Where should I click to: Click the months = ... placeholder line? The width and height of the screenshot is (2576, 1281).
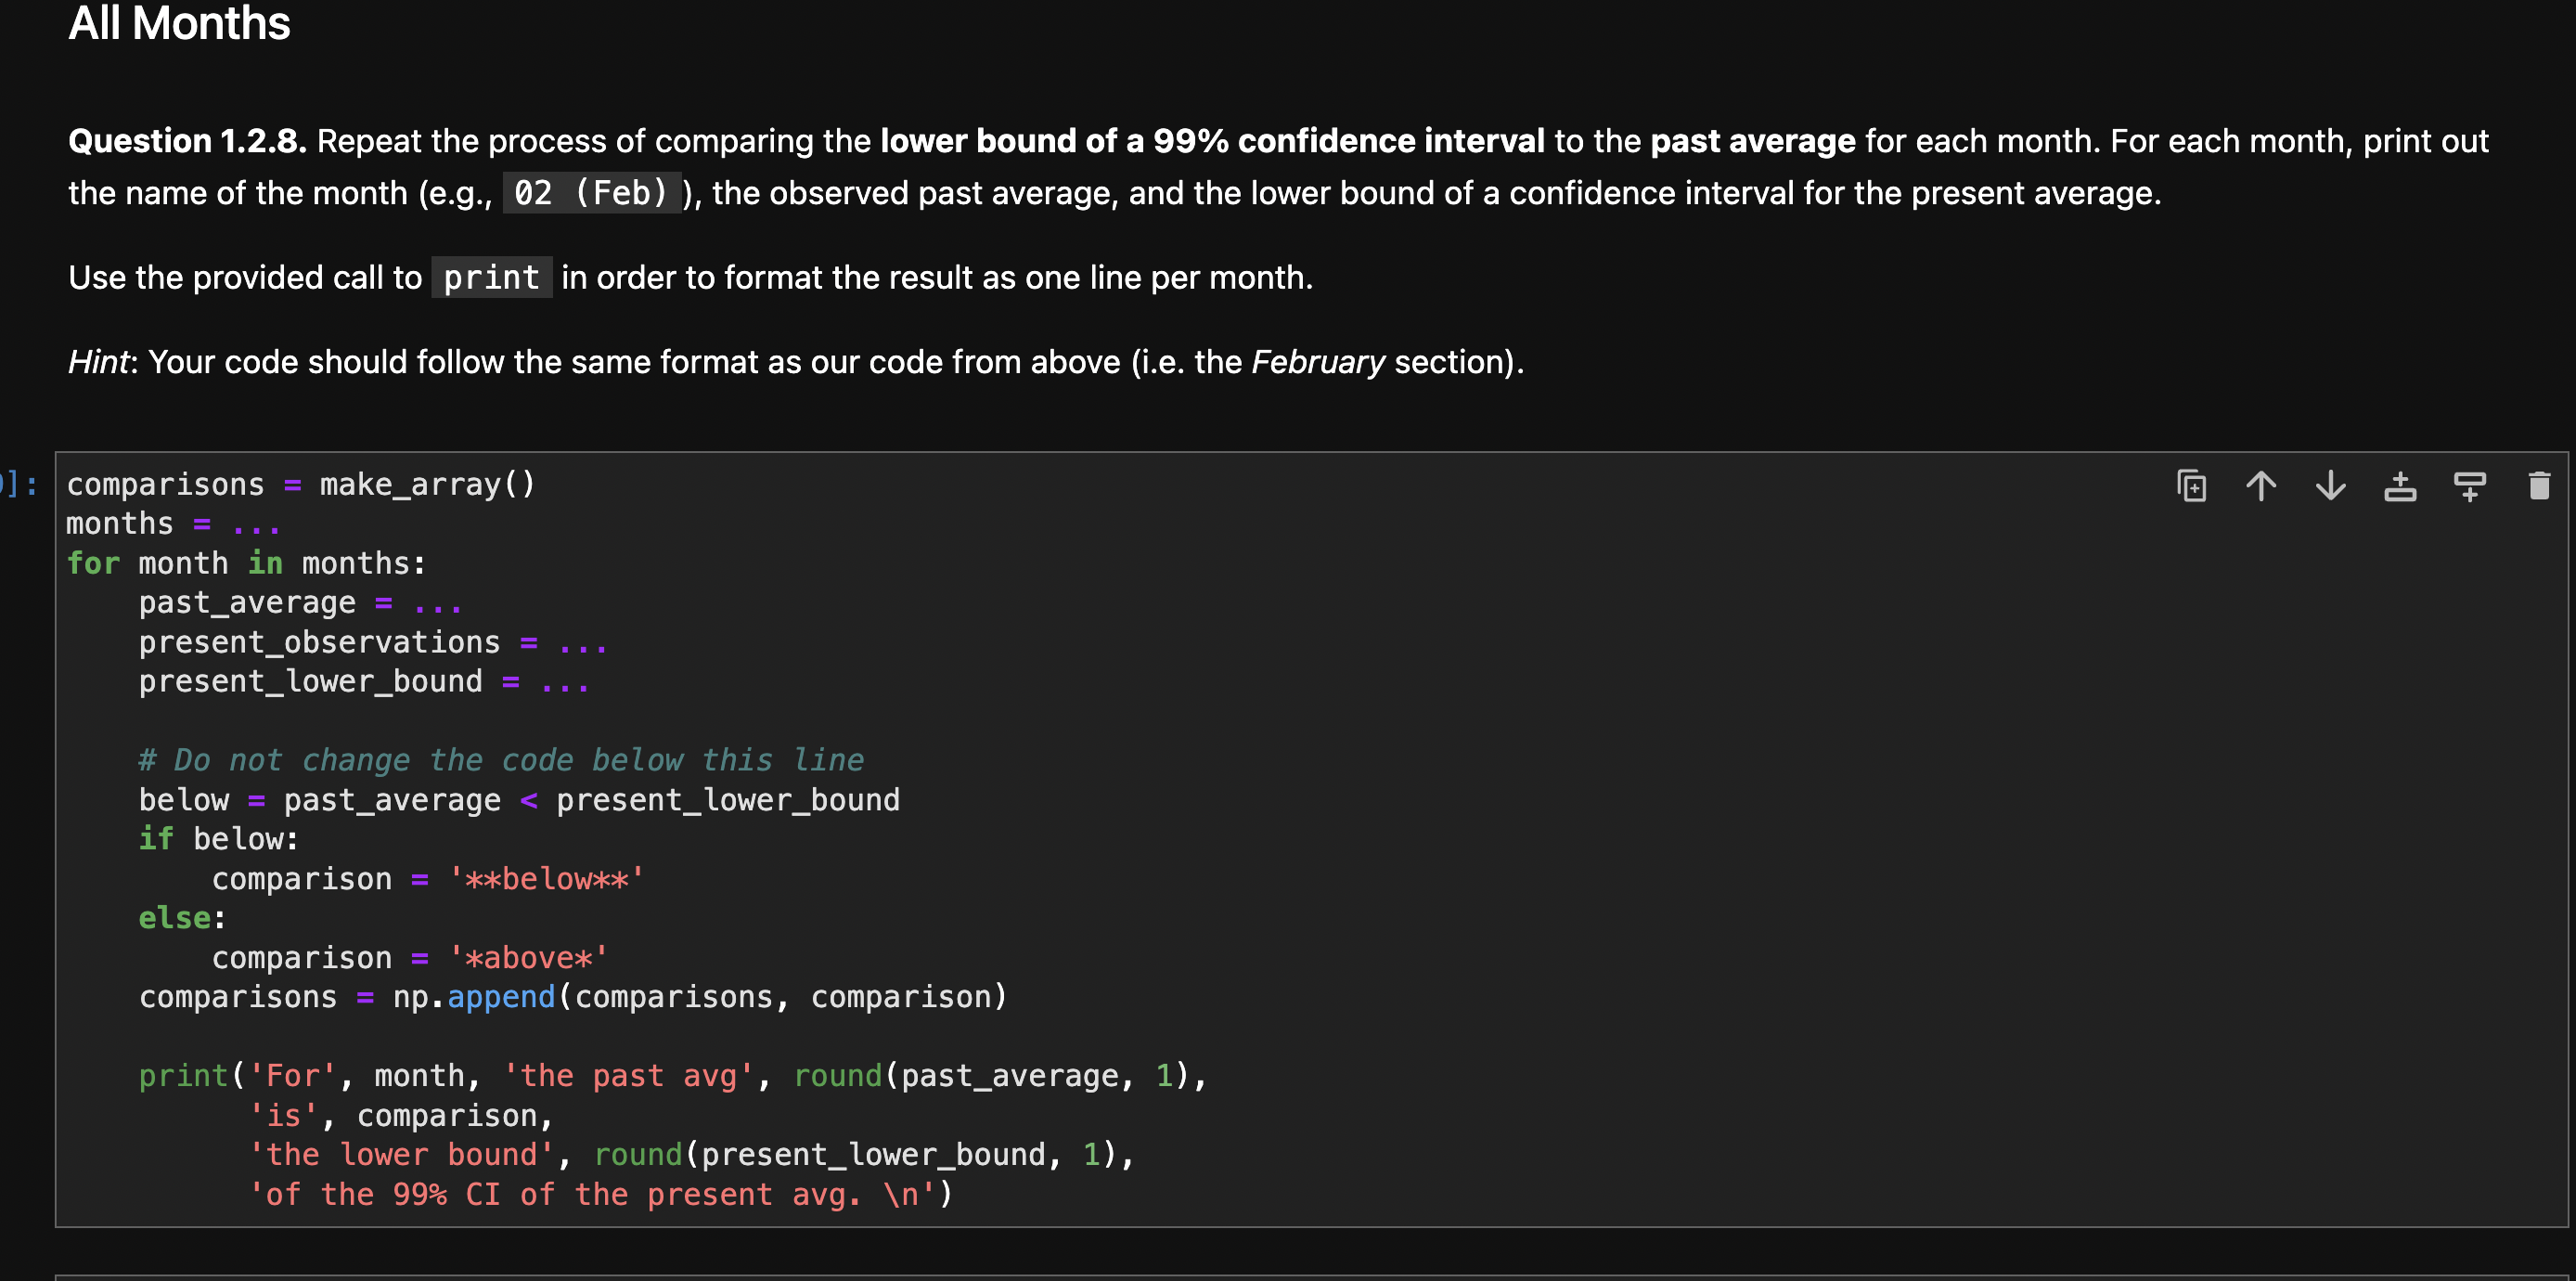[170, 523]
